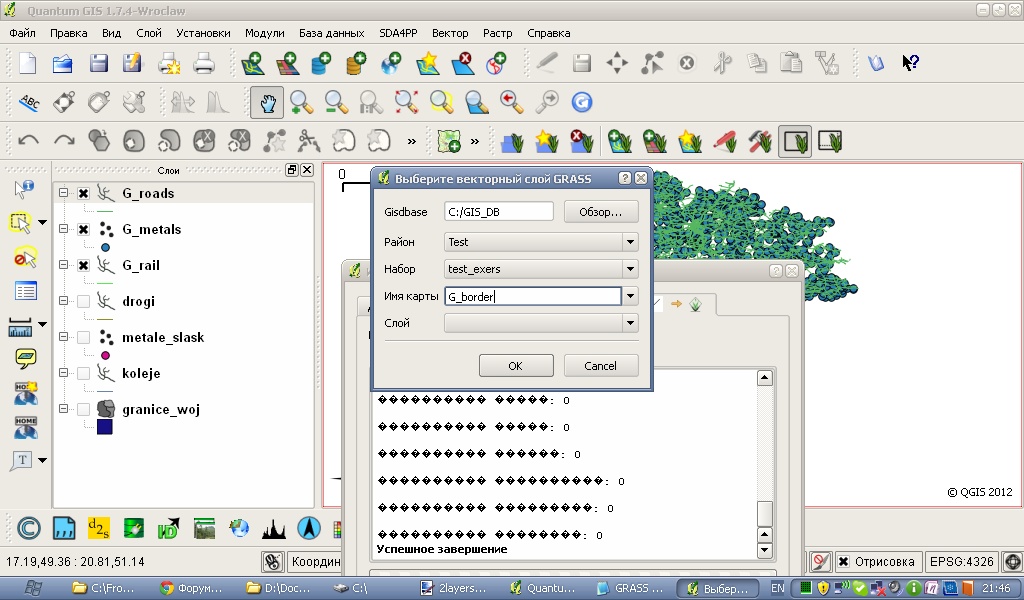Click the Имя карты input field
The image size is (1024, 600).
click(532, 296)
